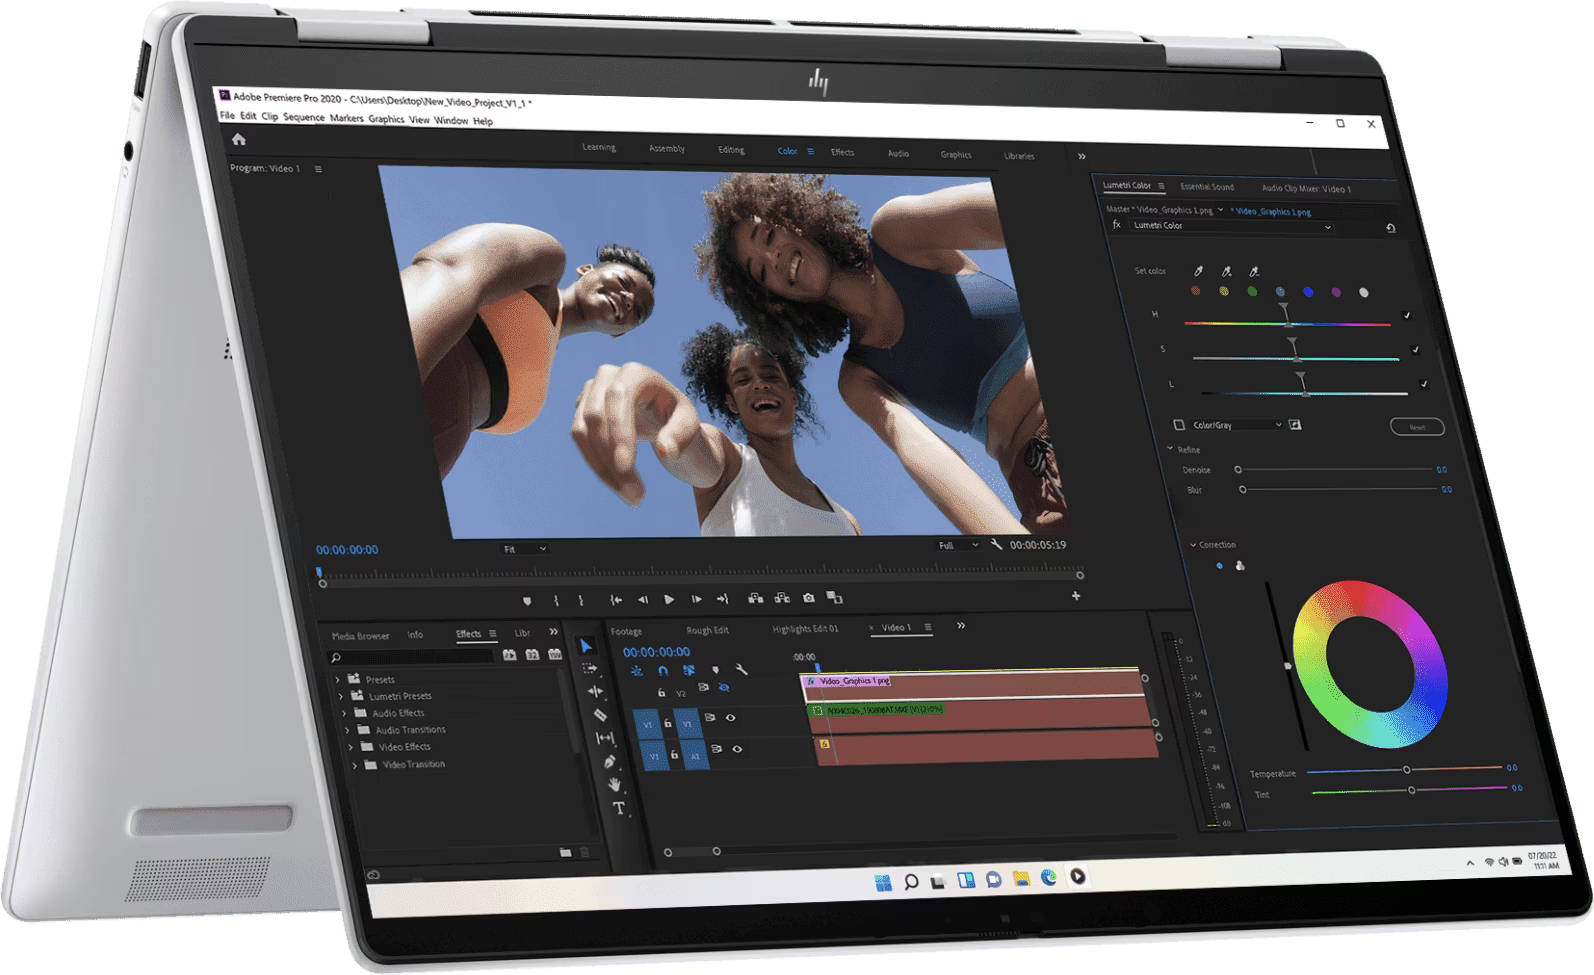
Task: Select the Hand tool
Action: [614, 785]
